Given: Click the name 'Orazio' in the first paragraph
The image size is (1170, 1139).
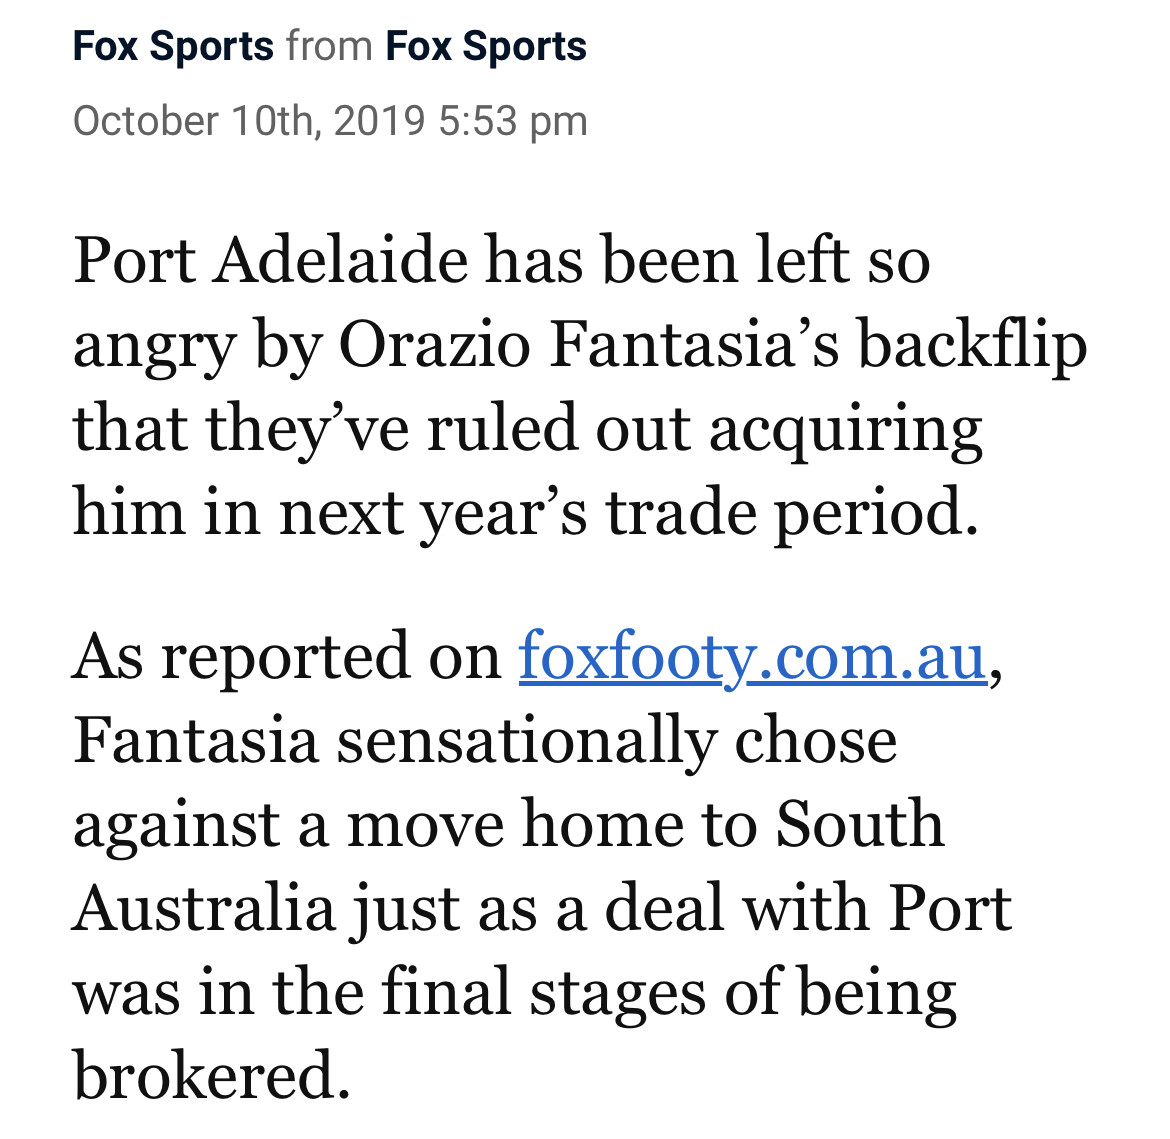Looking at the screenshot, I should coord(434,345).
